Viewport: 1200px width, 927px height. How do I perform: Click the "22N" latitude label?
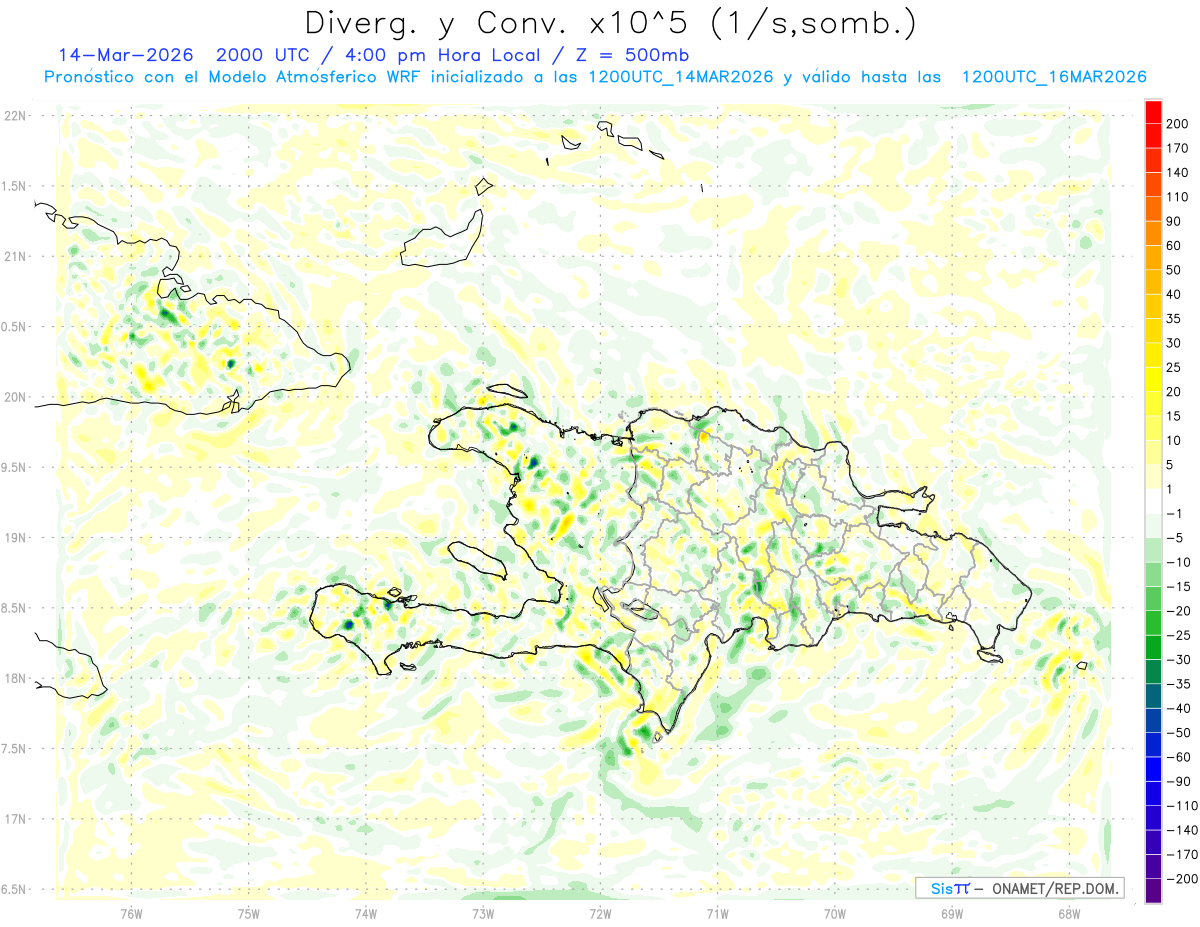pos(14,116)
